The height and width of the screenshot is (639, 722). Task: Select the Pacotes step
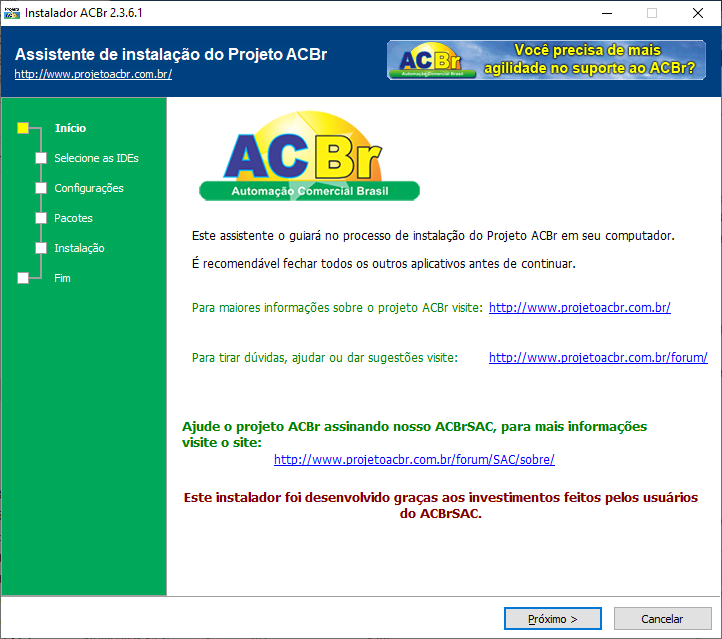pos(73,218)
